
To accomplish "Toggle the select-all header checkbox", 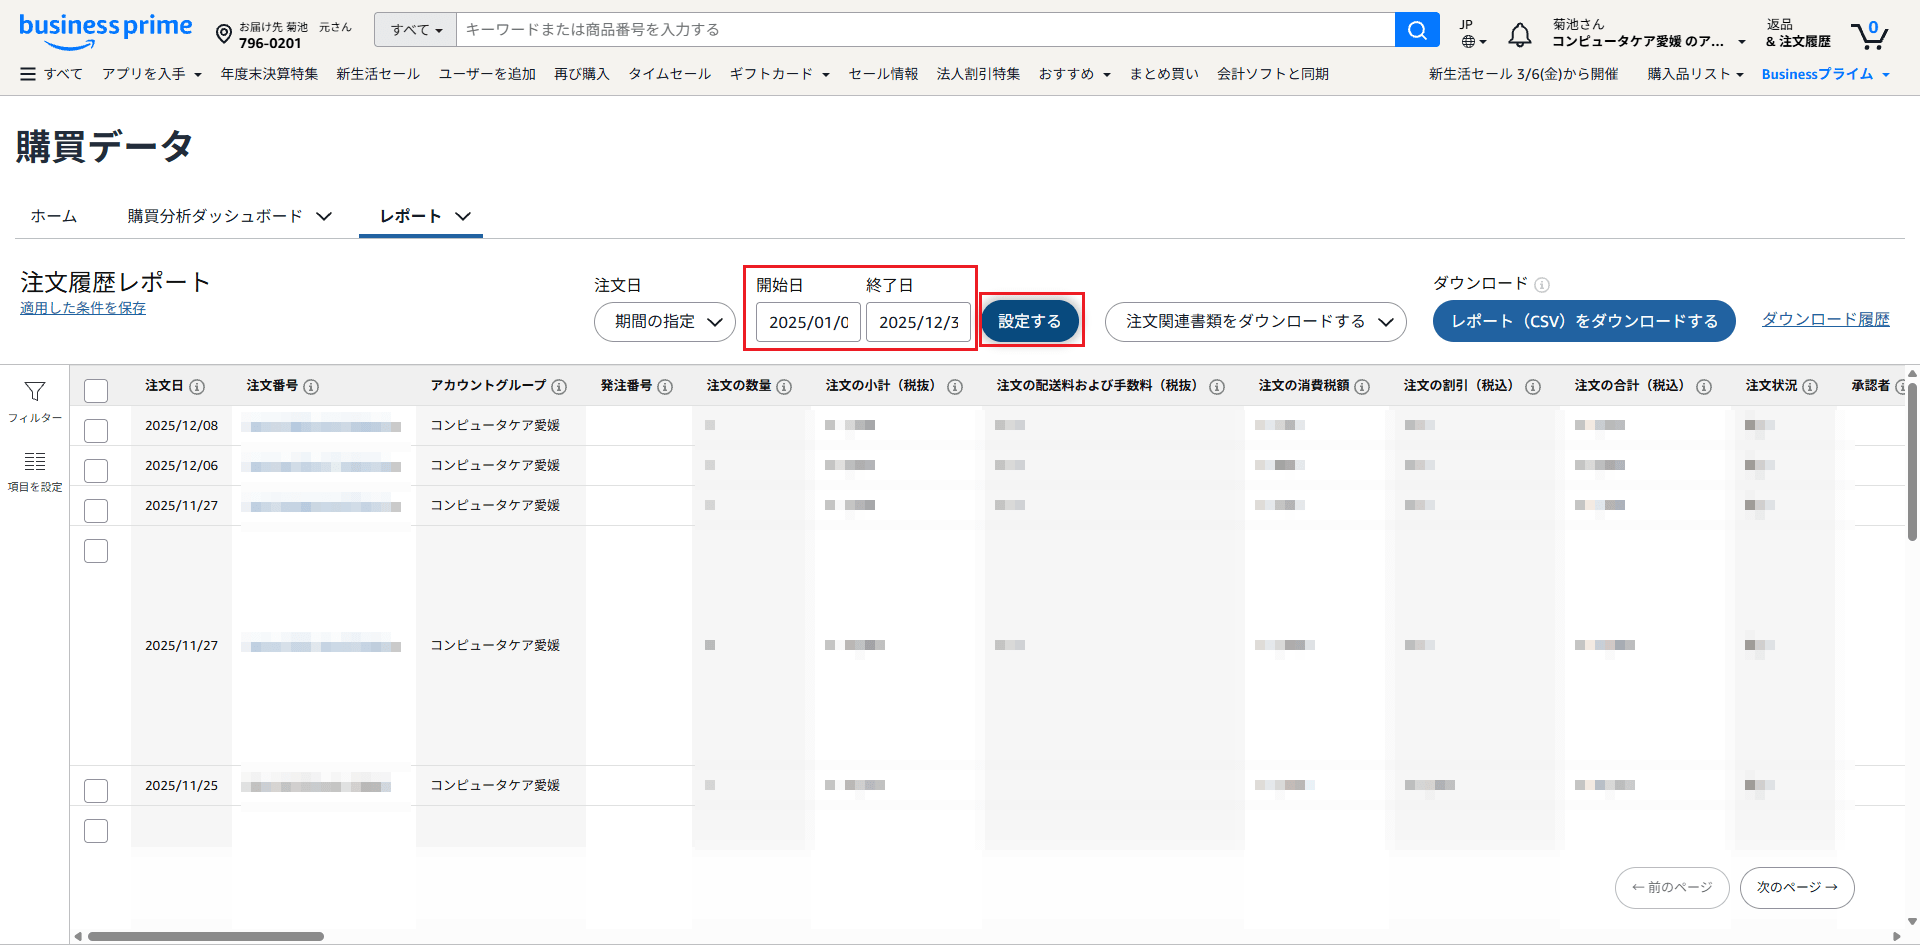I will tap(96, 390).
